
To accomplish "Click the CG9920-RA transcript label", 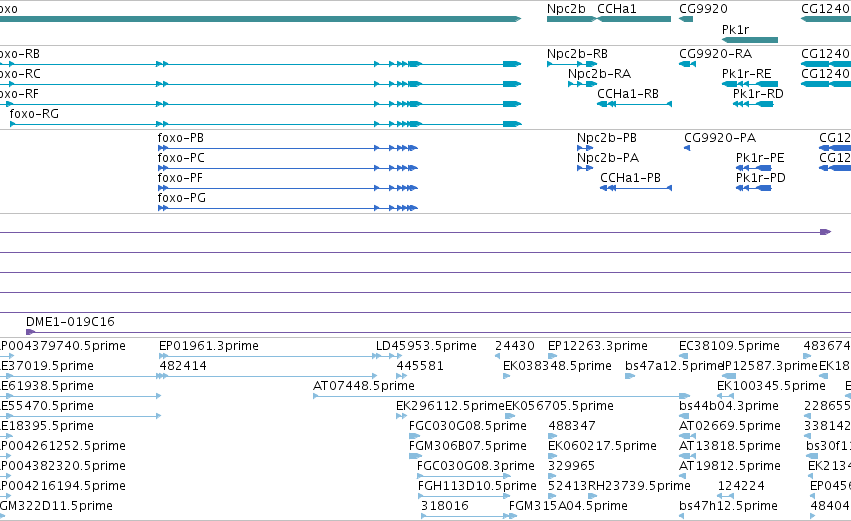I will (x=715, y=54).
